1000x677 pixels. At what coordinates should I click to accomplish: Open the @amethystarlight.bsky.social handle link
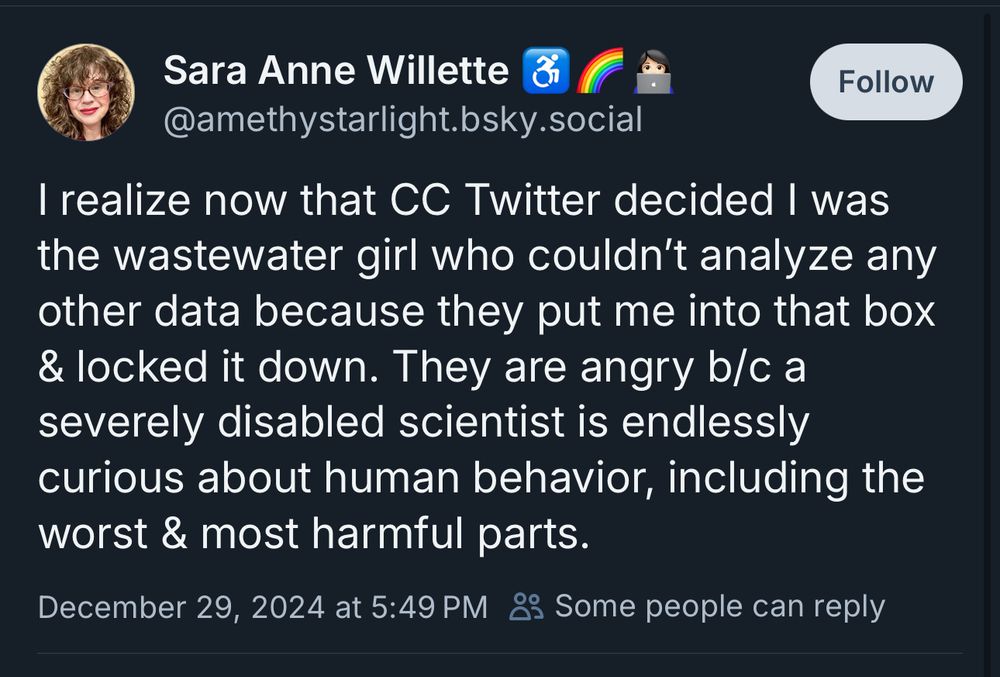click(x=402, y=120)
